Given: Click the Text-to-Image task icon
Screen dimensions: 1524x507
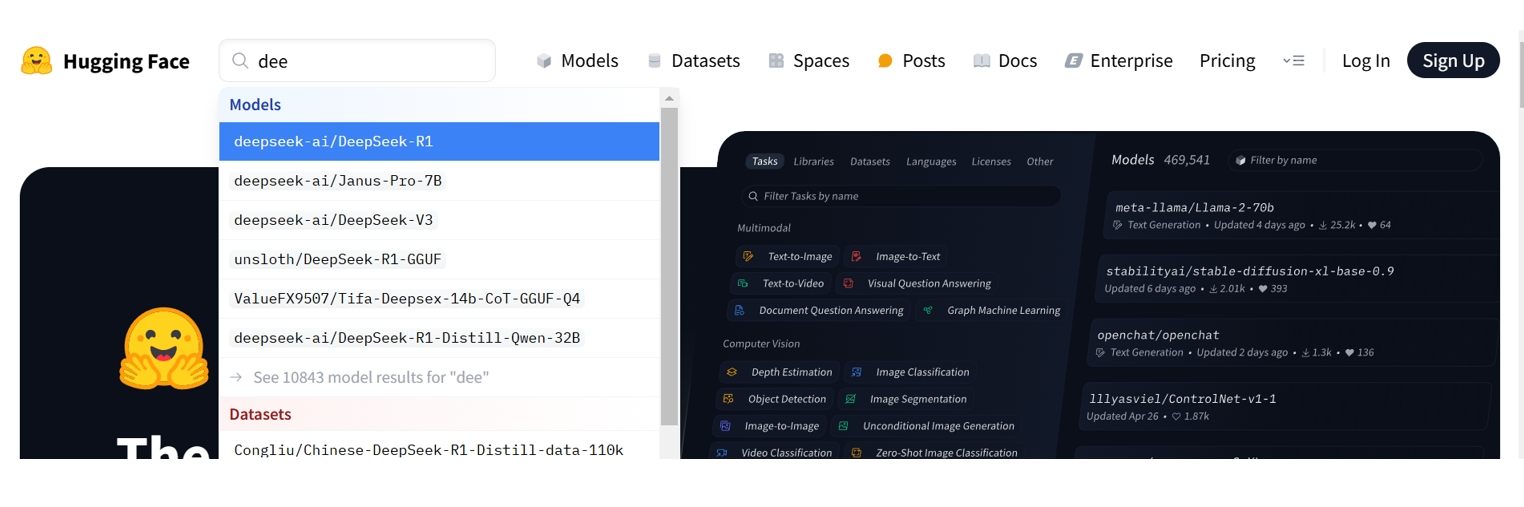Looking at the screenshot, I should point(748,257).
